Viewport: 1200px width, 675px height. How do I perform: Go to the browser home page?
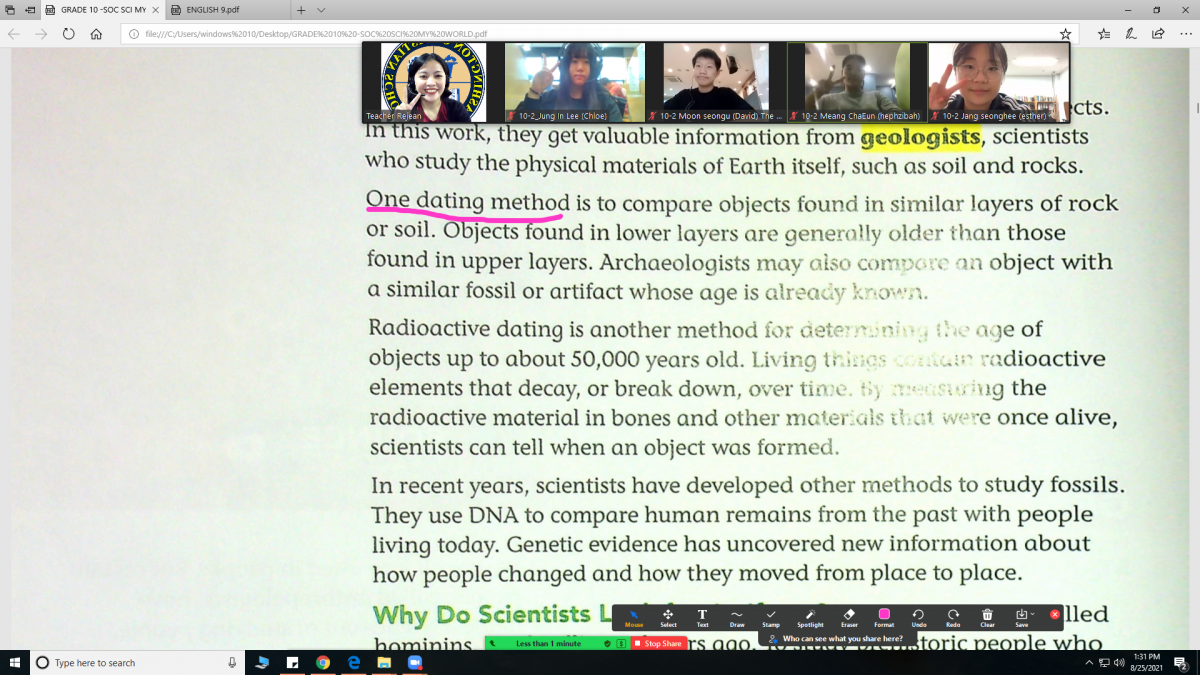click(96, 33)
